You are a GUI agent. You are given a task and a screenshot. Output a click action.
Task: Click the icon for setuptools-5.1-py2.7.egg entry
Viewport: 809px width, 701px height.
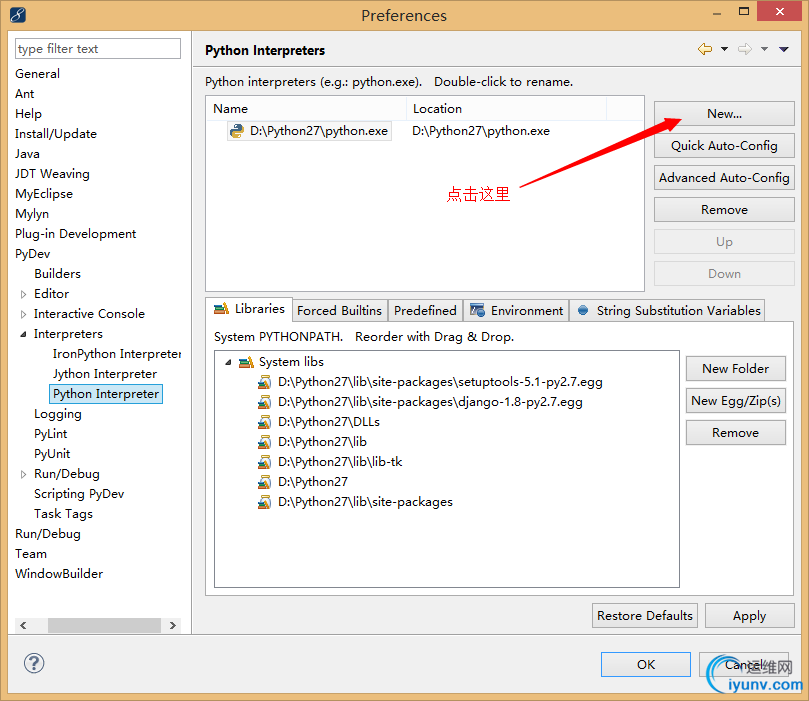264,382
